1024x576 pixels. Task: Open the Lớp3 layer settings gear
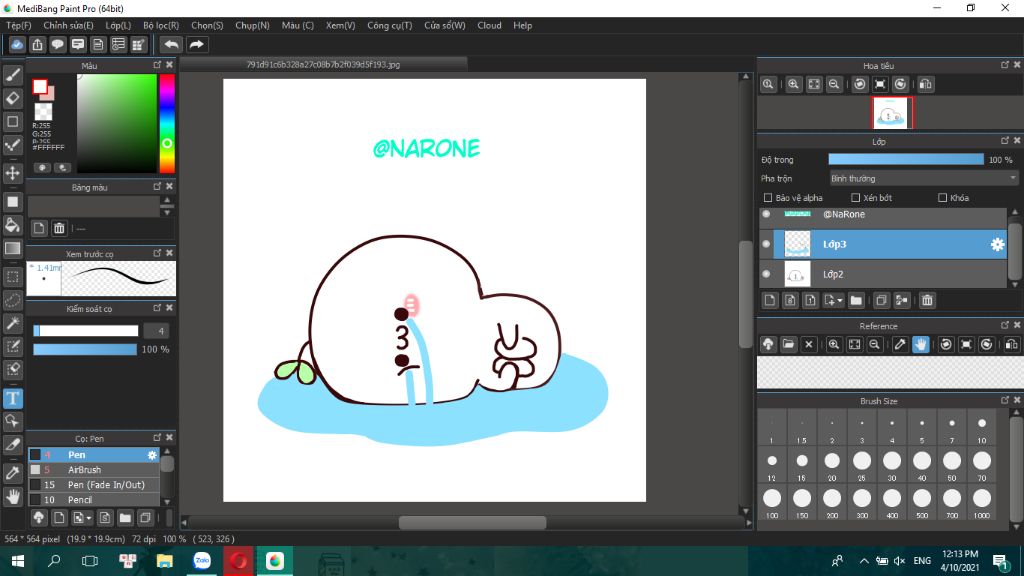coord(997,244)
